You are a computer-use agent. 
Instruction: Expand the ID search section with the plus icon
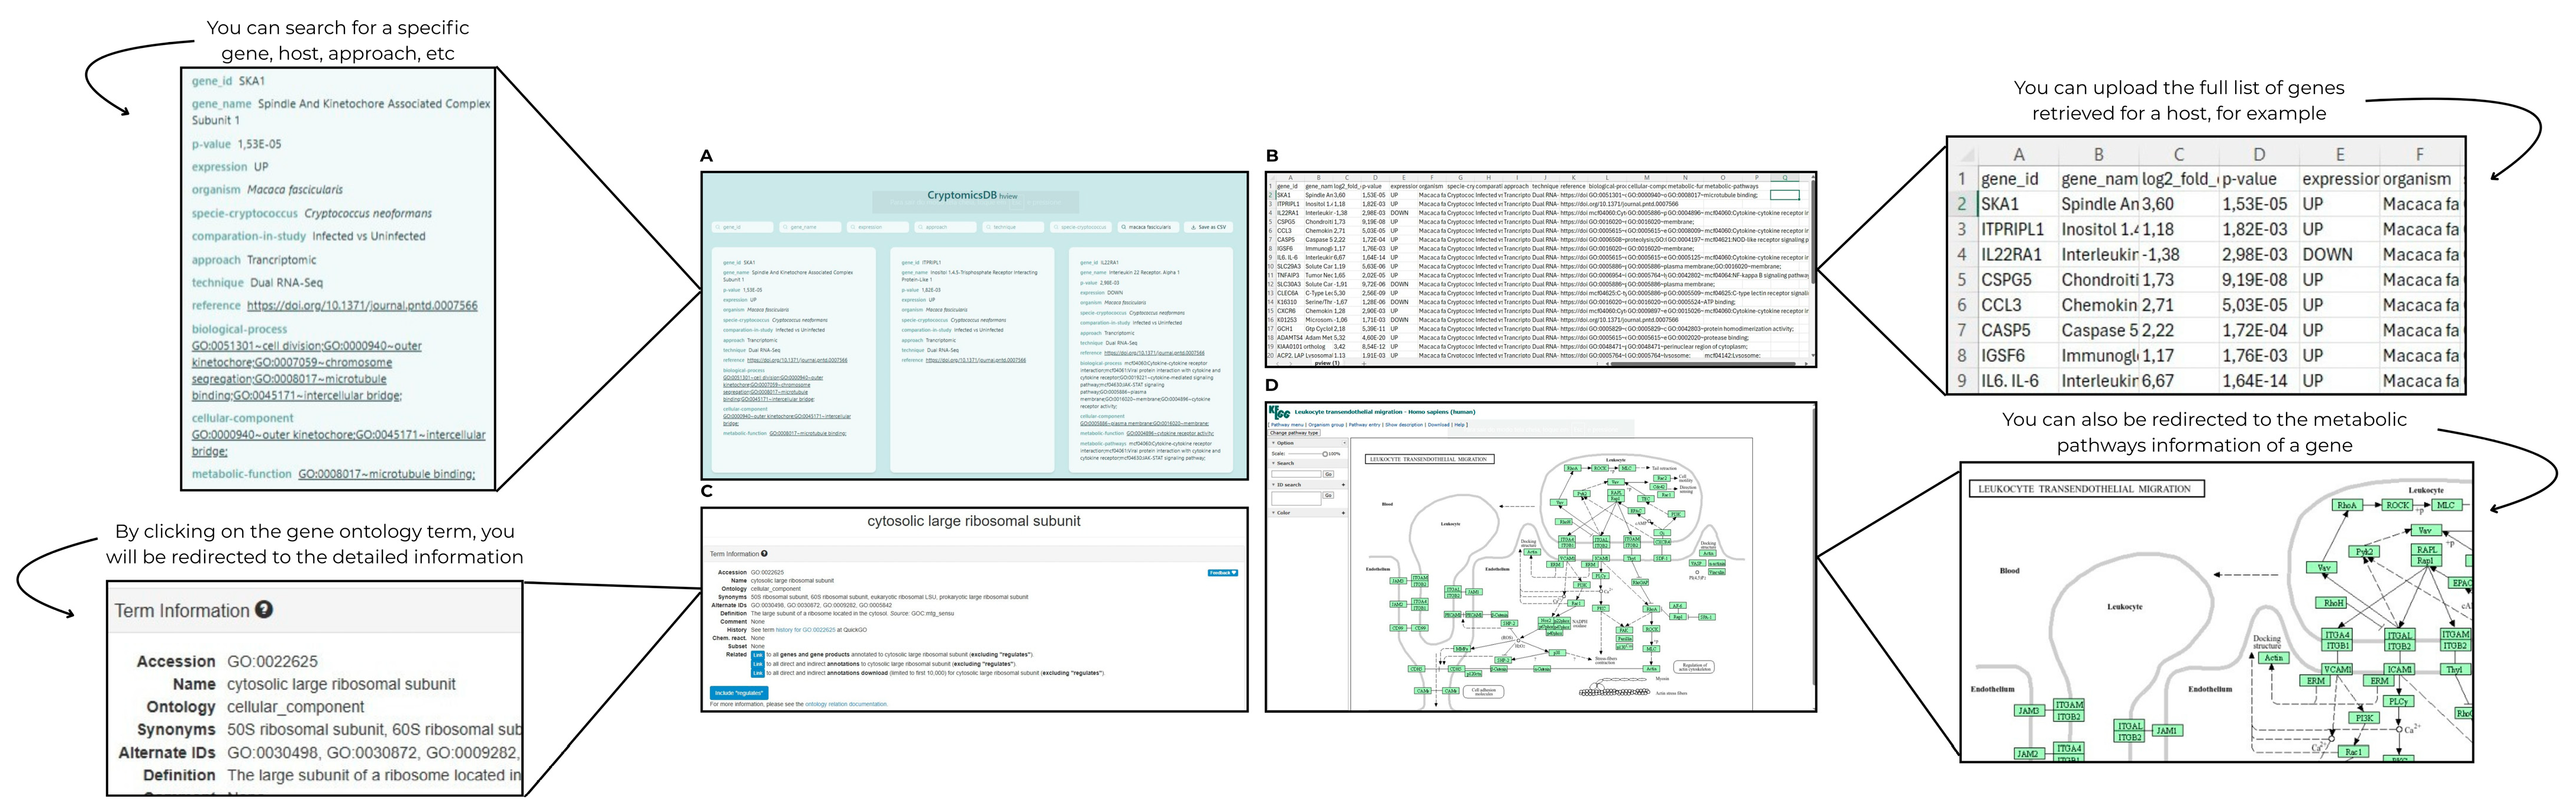point(1344,485)
